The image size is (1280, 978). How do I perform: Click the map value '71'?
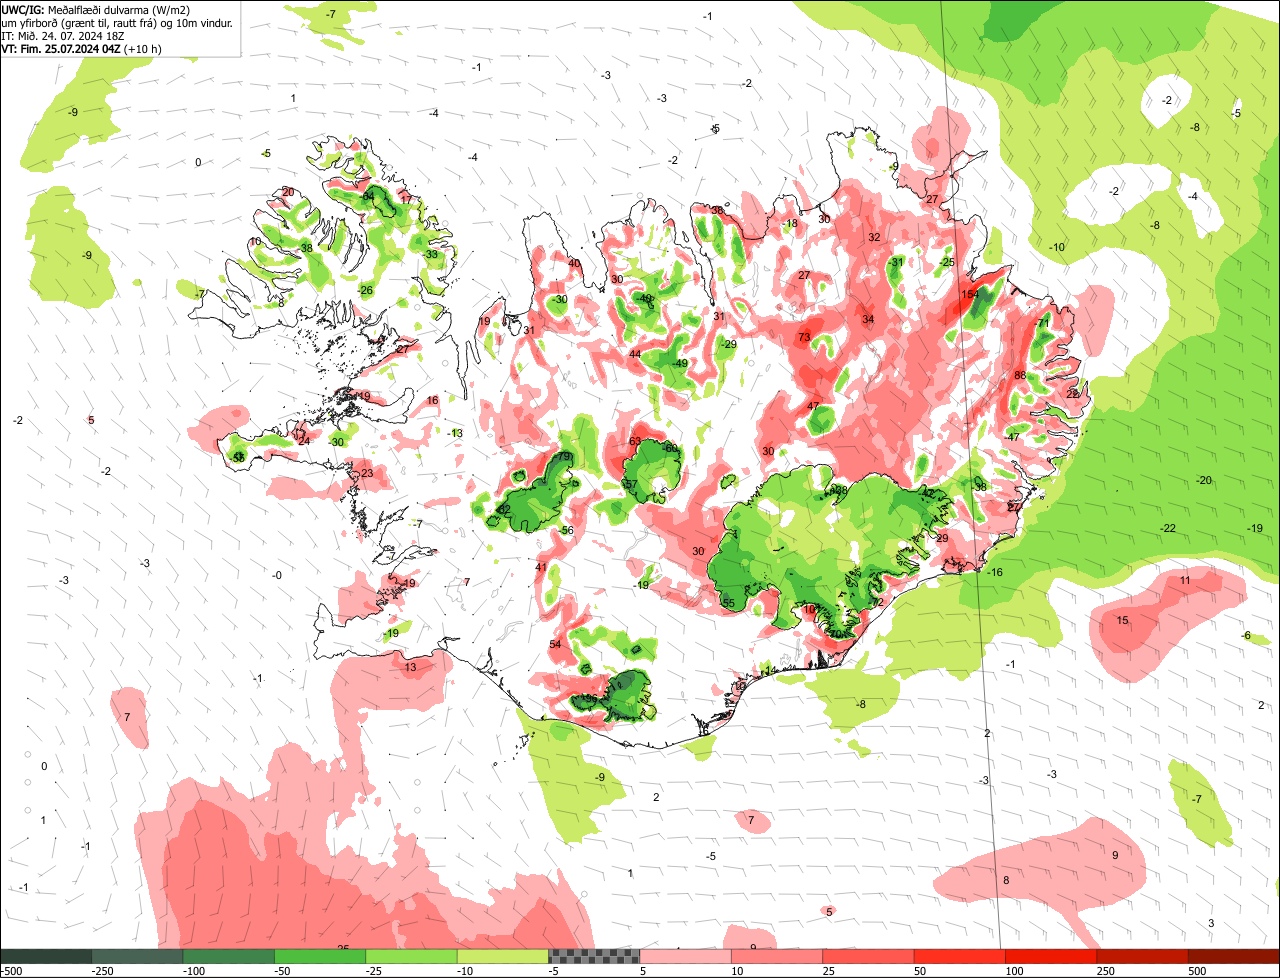[1043, 324]
